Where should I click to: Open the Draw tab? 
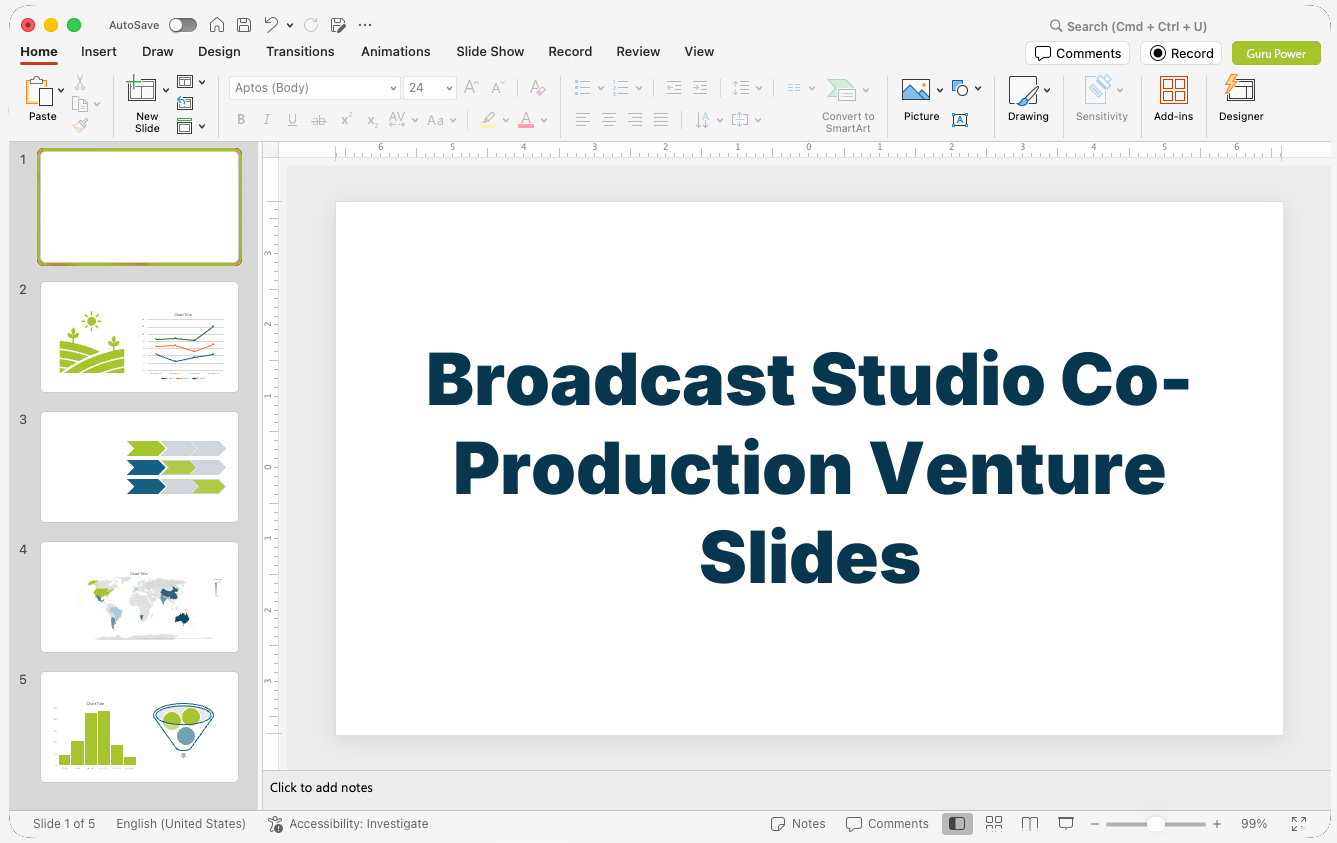(x=158, y=52)
